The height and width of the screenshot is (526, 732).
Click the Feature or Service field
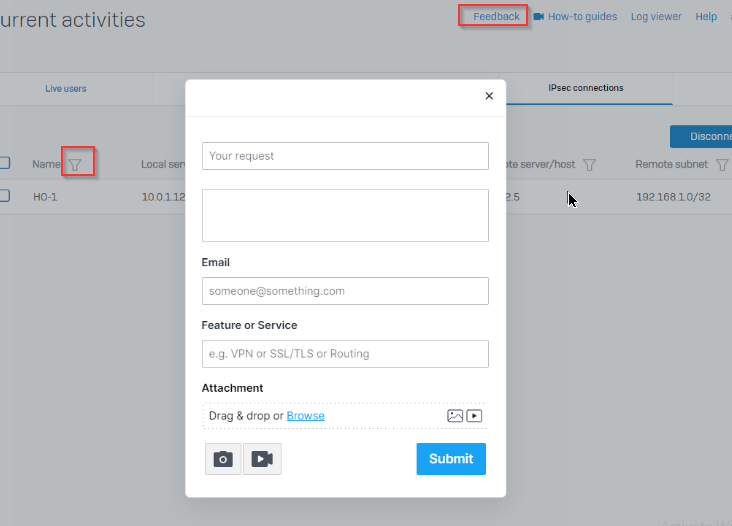click(x=345, y=354)
